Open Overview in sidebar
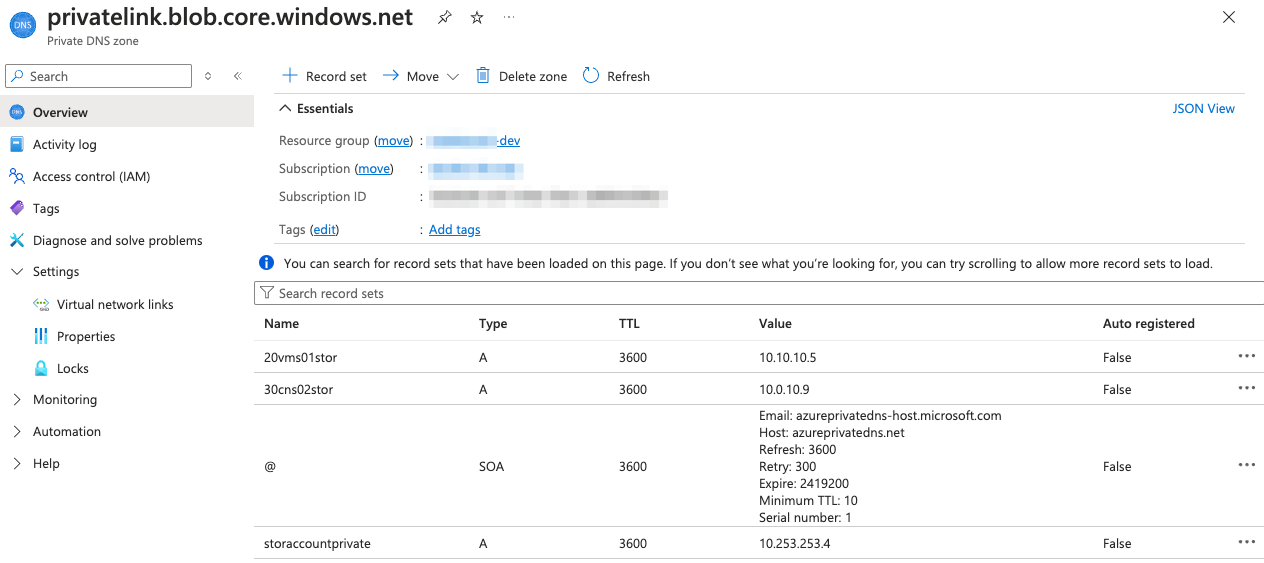 pyautogui.click(x=127, y=112)
